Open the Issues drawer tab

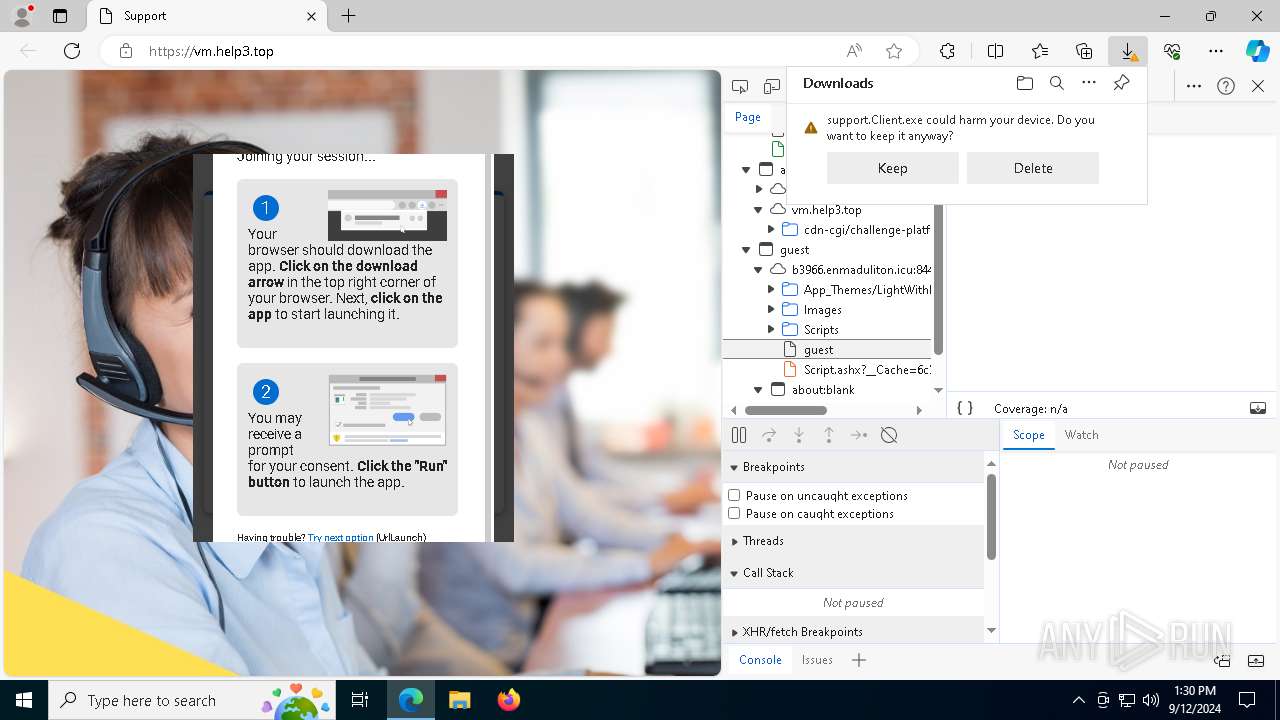coord(817,660)
